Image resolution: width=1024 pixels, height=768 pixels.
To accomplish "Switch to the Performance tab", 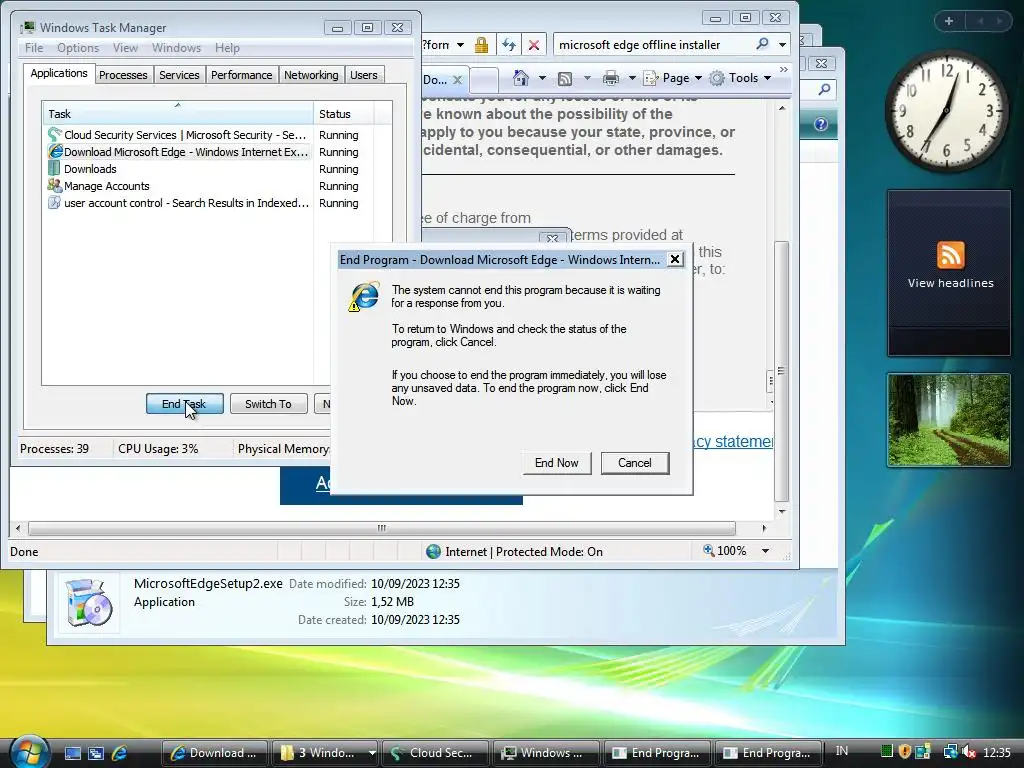I will click(x=241, y=74).
